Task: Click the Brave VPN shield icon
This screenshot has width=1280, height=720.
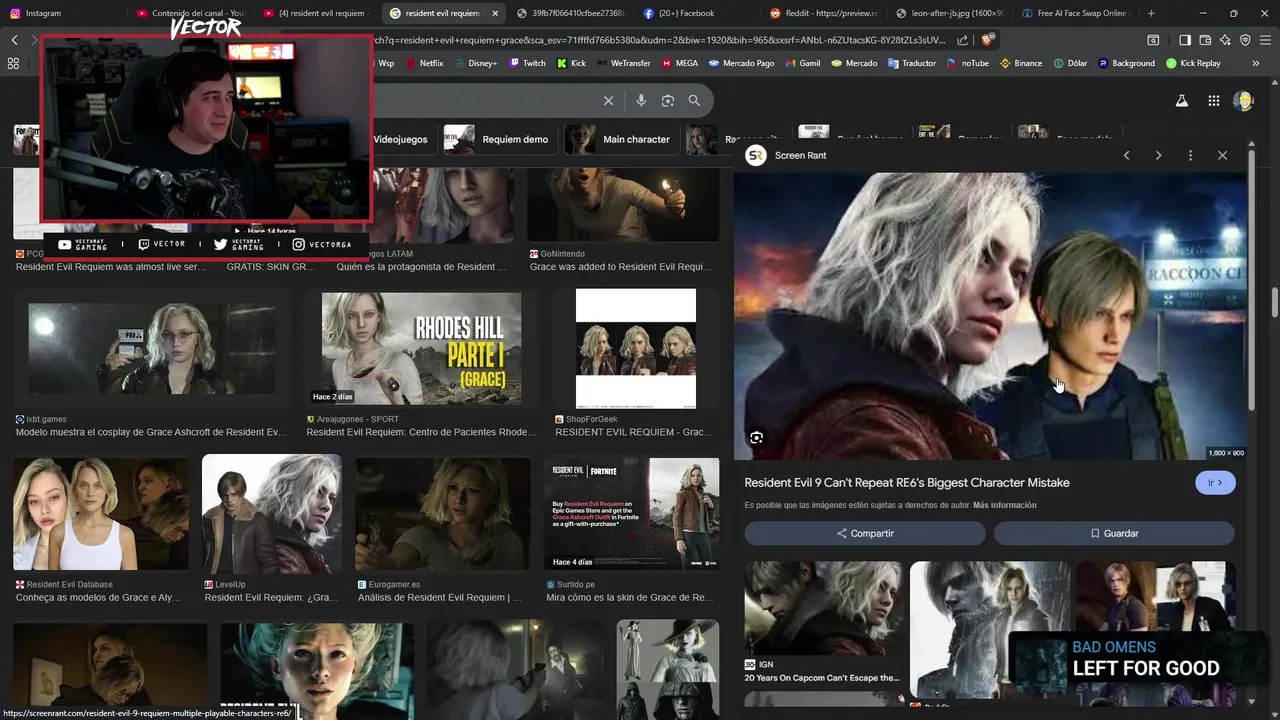Action: tap(1245, 40)
